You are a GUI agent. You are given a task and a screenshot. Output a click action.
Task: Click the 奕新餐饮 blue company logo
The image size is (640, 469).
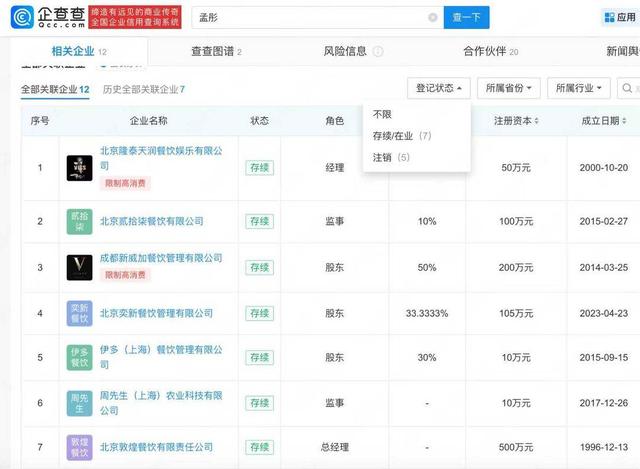80,313
